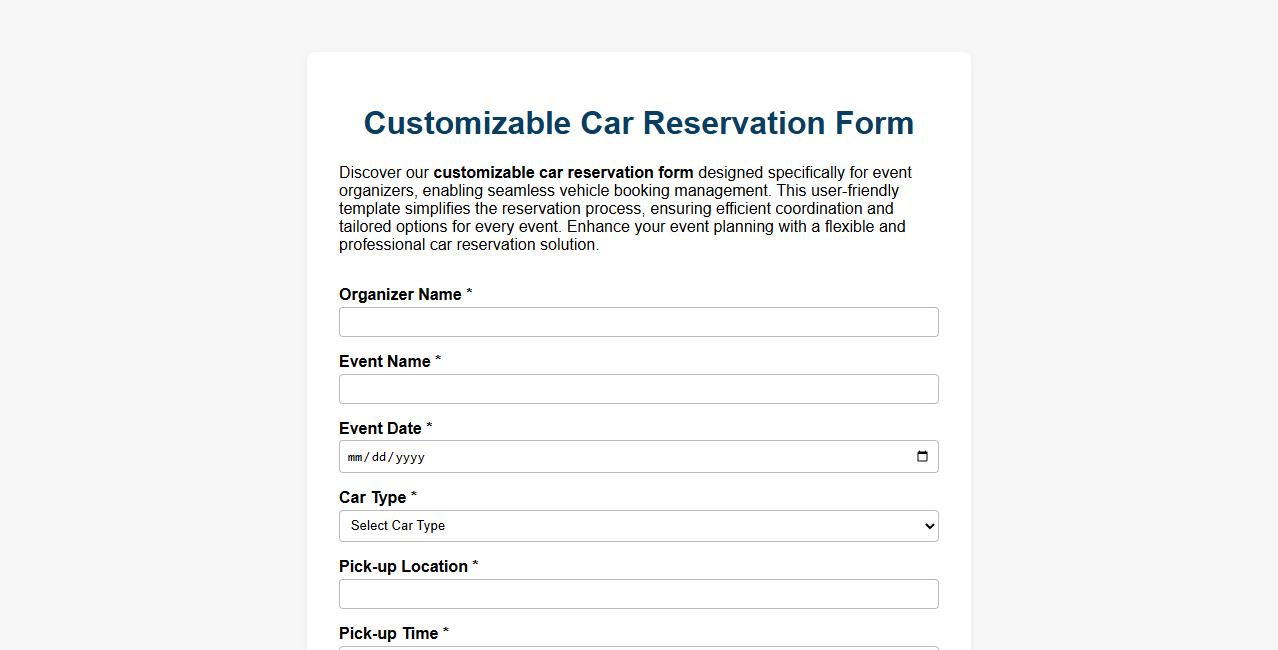Image resolution: width=1278 pixels, height=650 pixels.
Task: Click the Event Name label
Action: coord(384,361)
